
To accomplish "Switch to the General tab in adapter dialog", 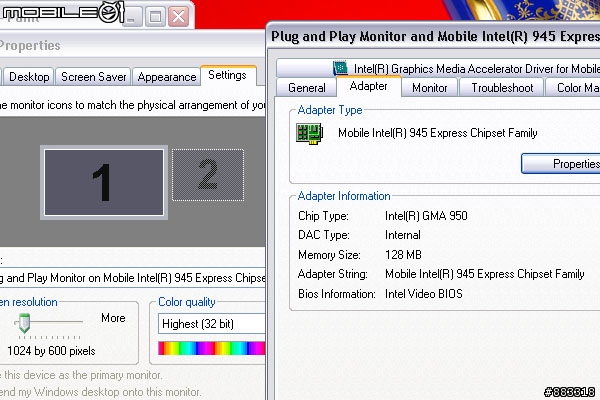I will click(x=307, y=88).
